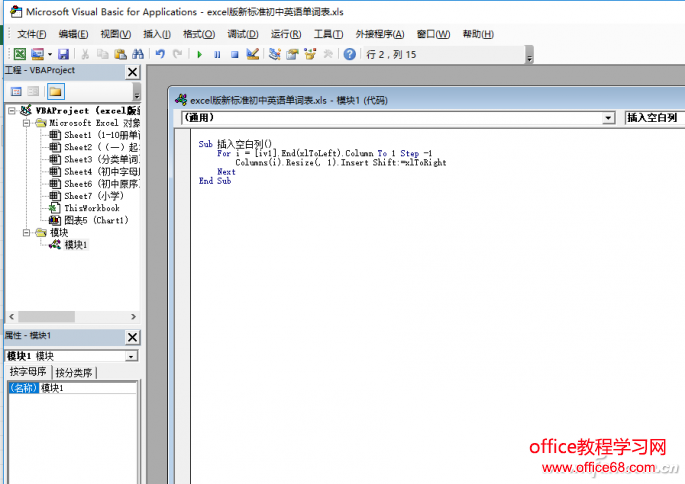Open the Insert UserForm dropdown arrow
This screenshot has height=484, width=685.
coord(50,55)
